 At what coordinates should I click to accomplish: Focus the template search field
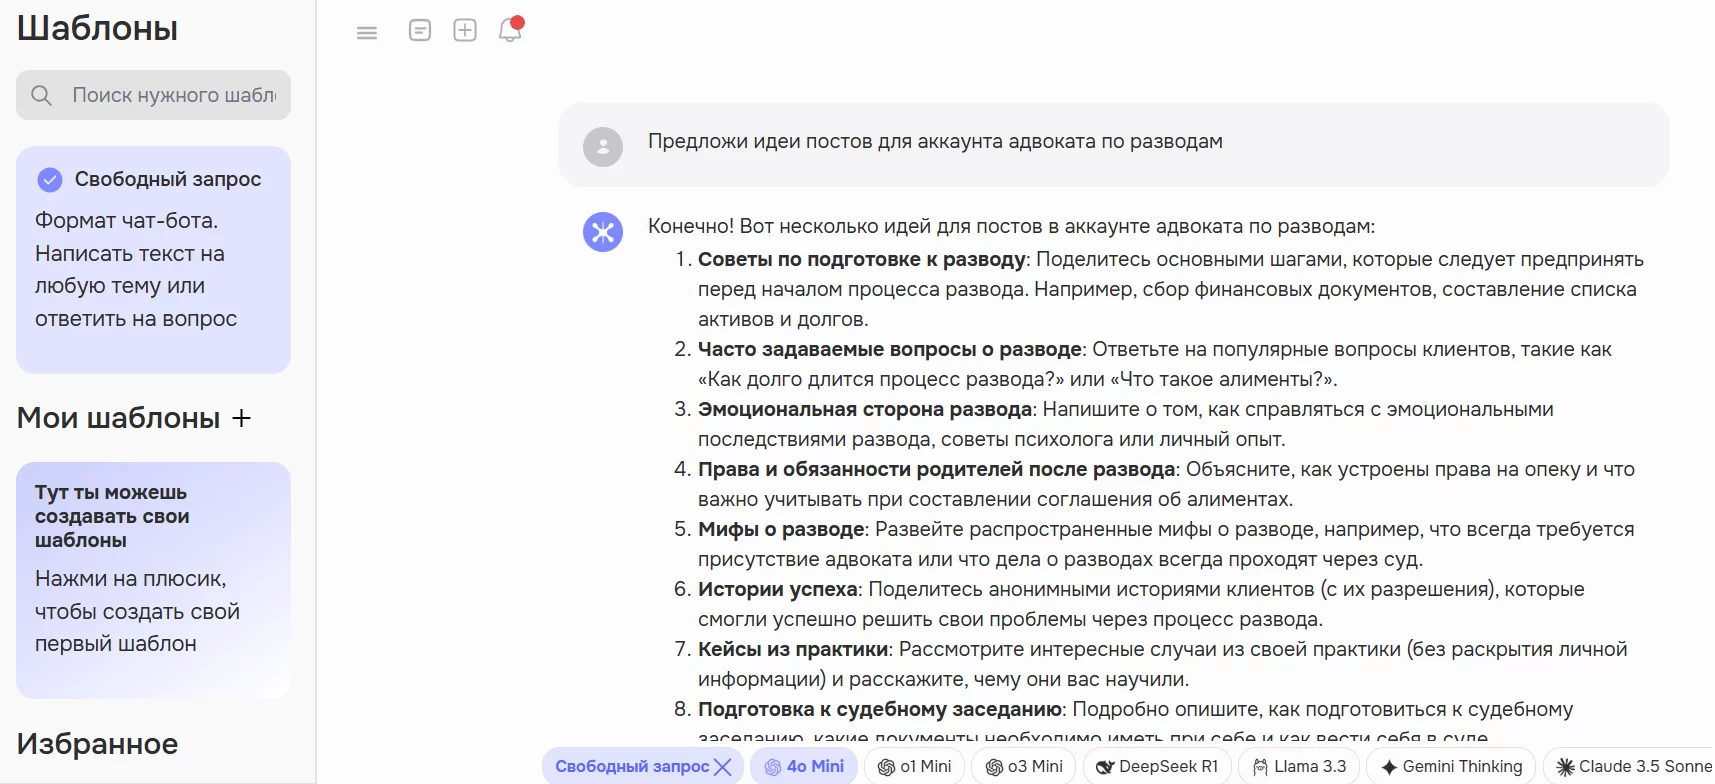coord(173,95)
